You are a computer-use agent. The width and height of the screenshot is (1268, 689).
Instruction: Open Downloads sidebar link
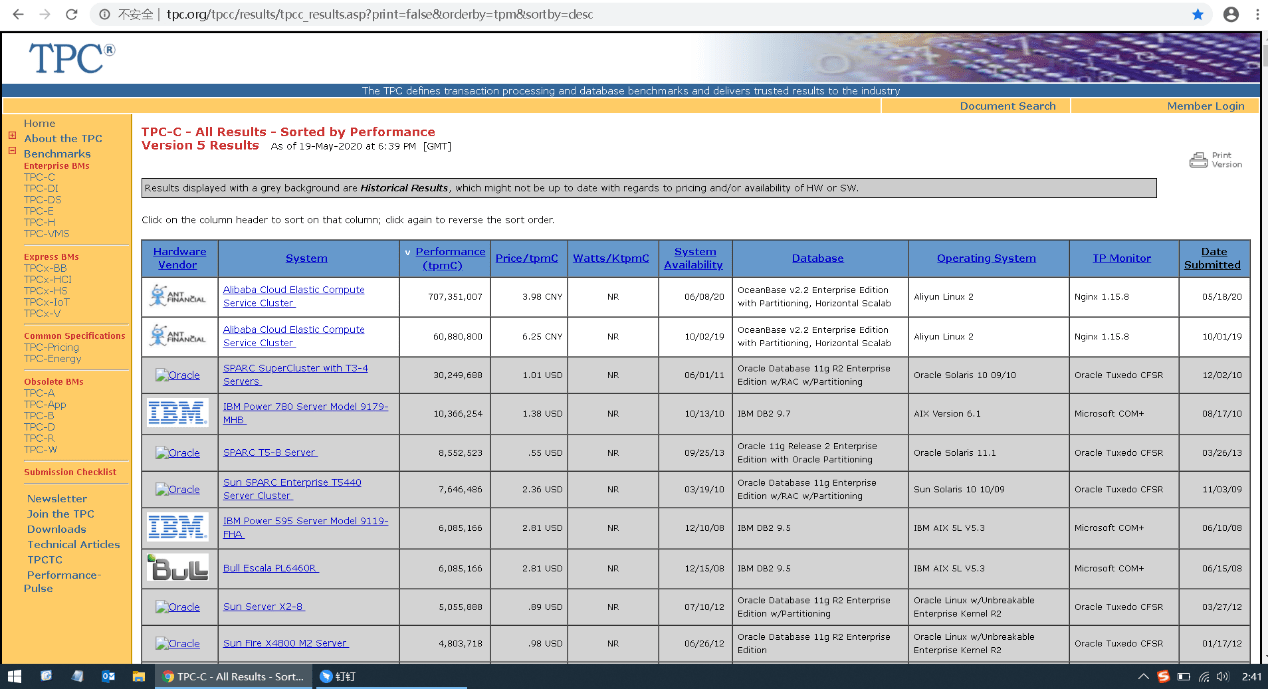pyautogui.click(x=57, y=530)
